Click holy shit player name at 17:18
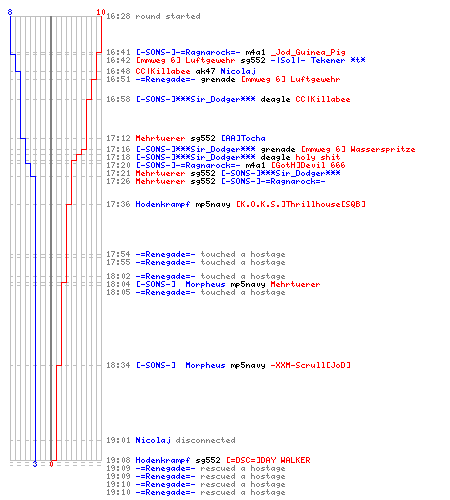Image resolution: width=450 pixels, height=500 pixels. [318, 157]
